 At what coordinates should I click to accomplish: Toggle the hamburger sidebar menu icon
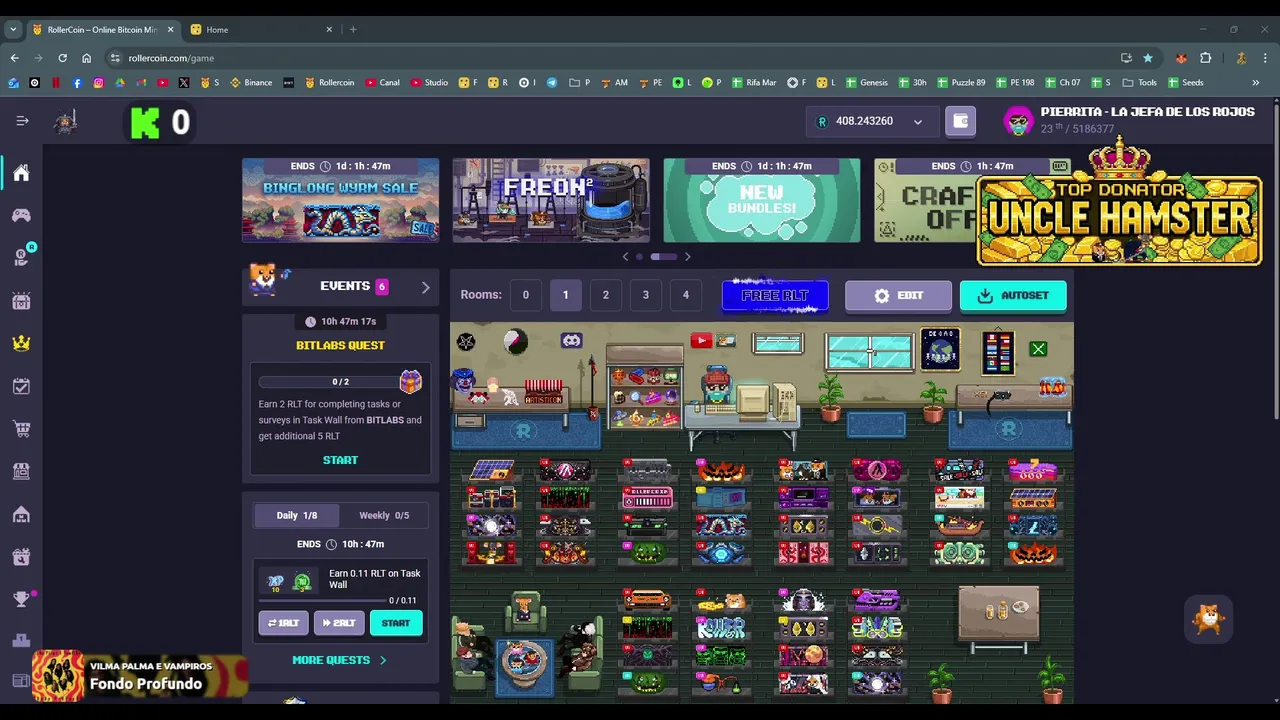22,121
